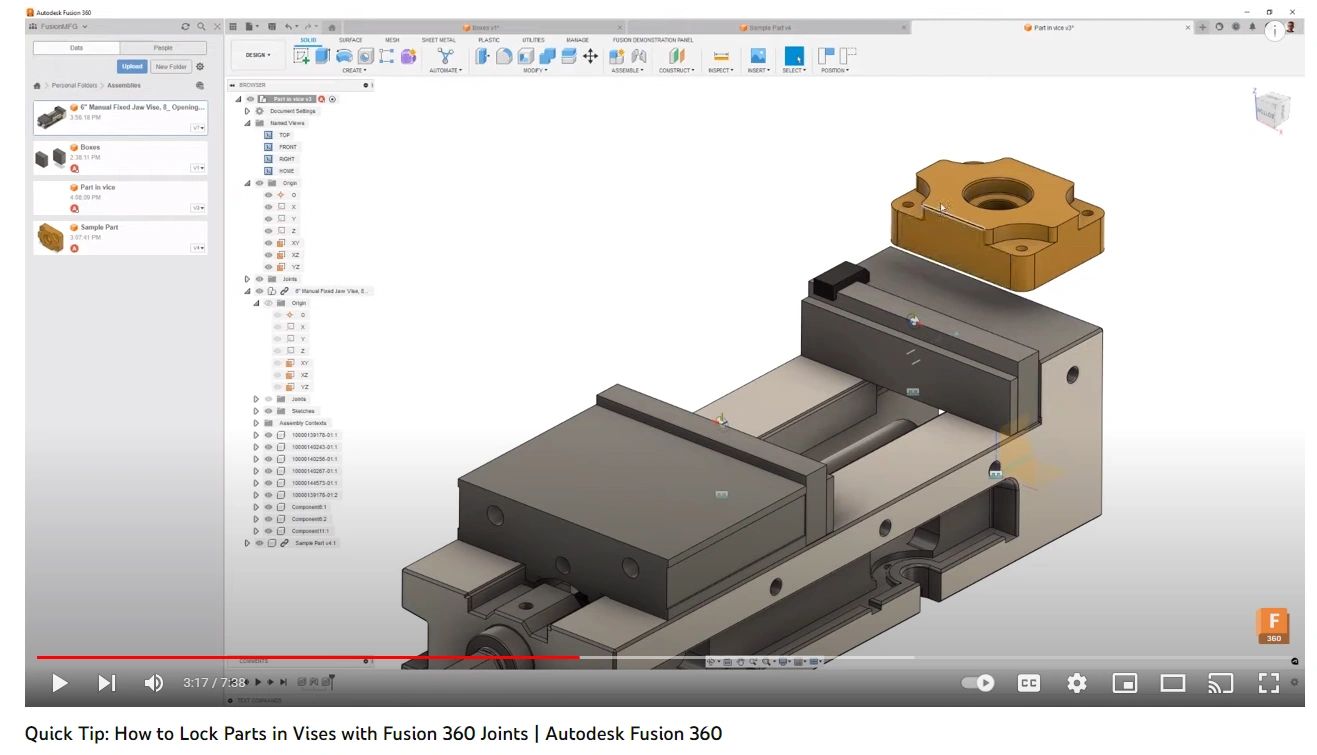Select the Create Sketch tool

[300, 56]
